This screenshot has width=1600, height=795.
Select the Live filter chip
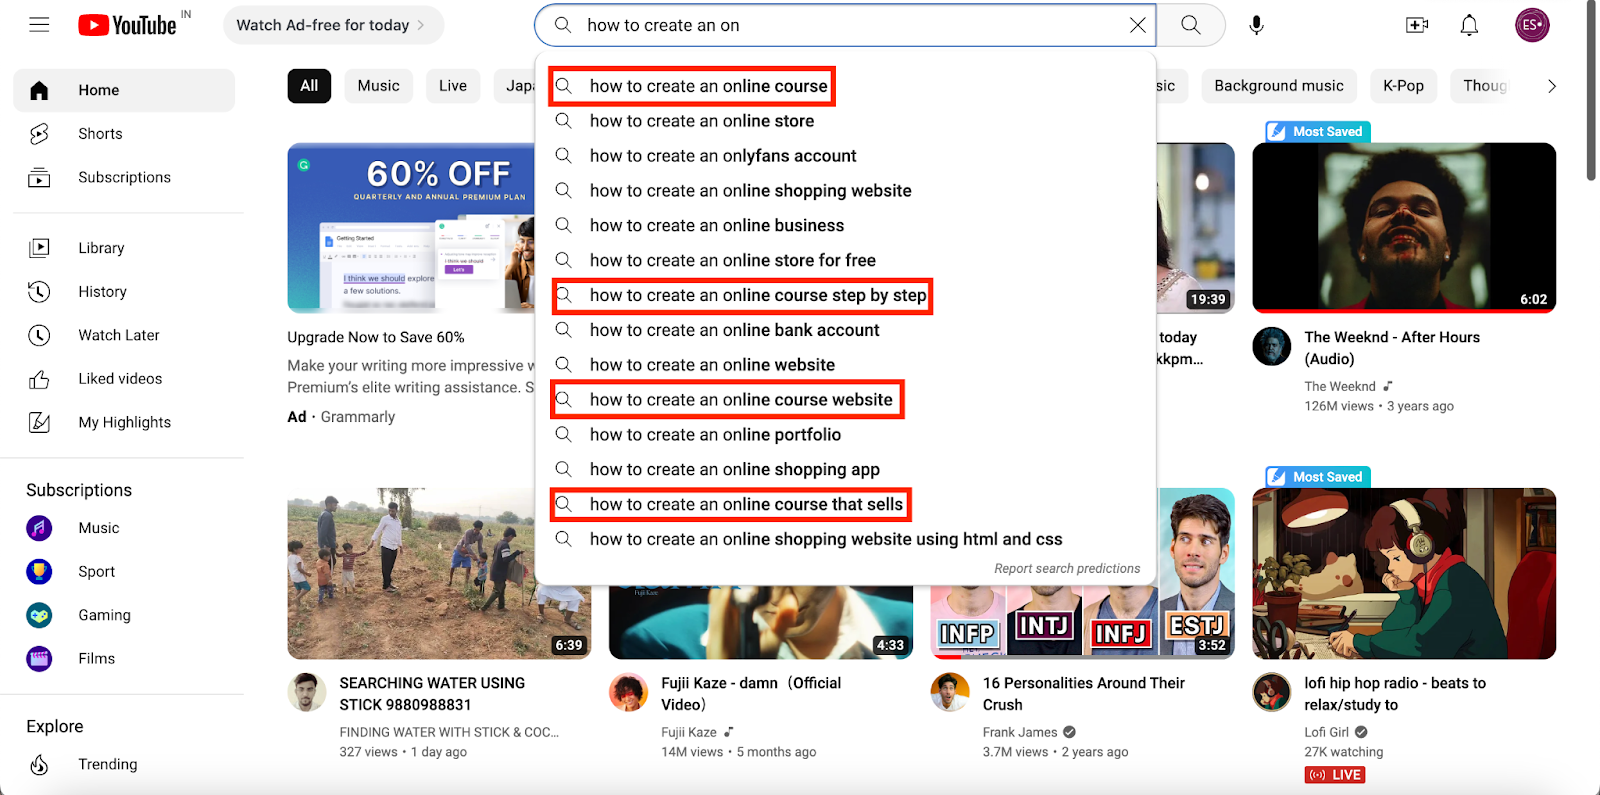pos(453,86)
